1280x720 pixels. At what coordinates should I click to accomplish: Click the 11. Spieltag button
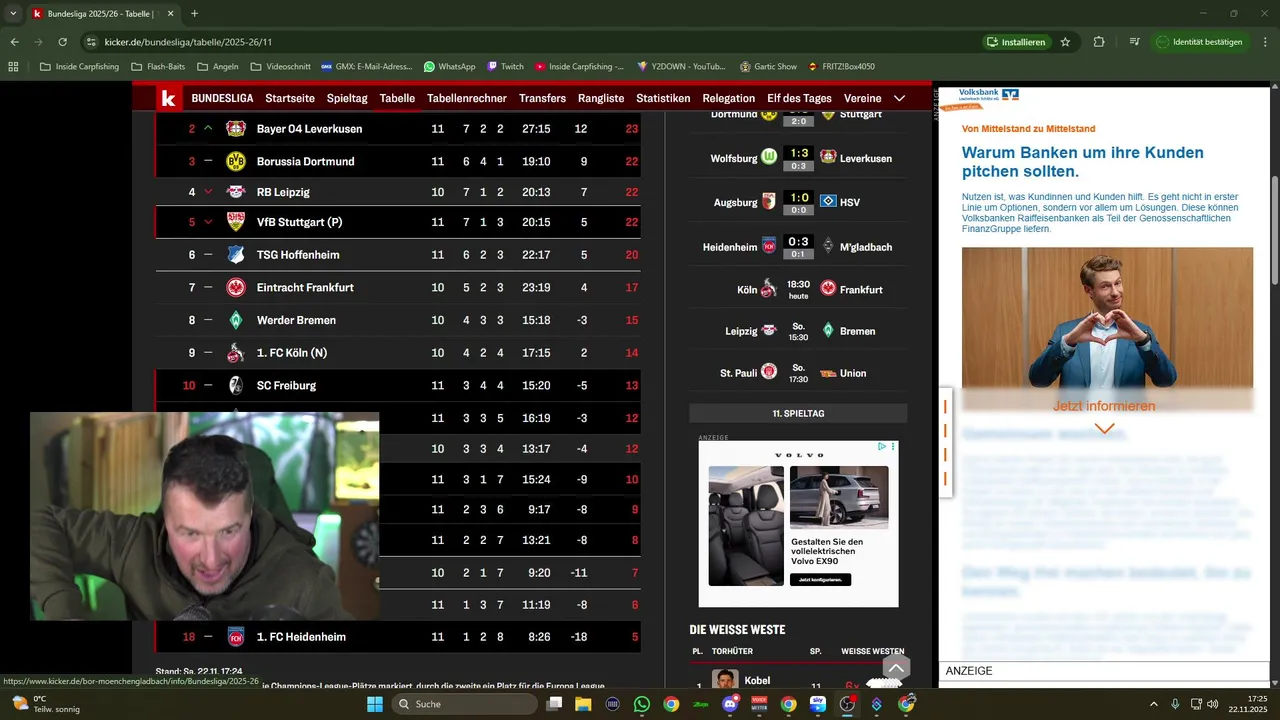tap(798, 413)
